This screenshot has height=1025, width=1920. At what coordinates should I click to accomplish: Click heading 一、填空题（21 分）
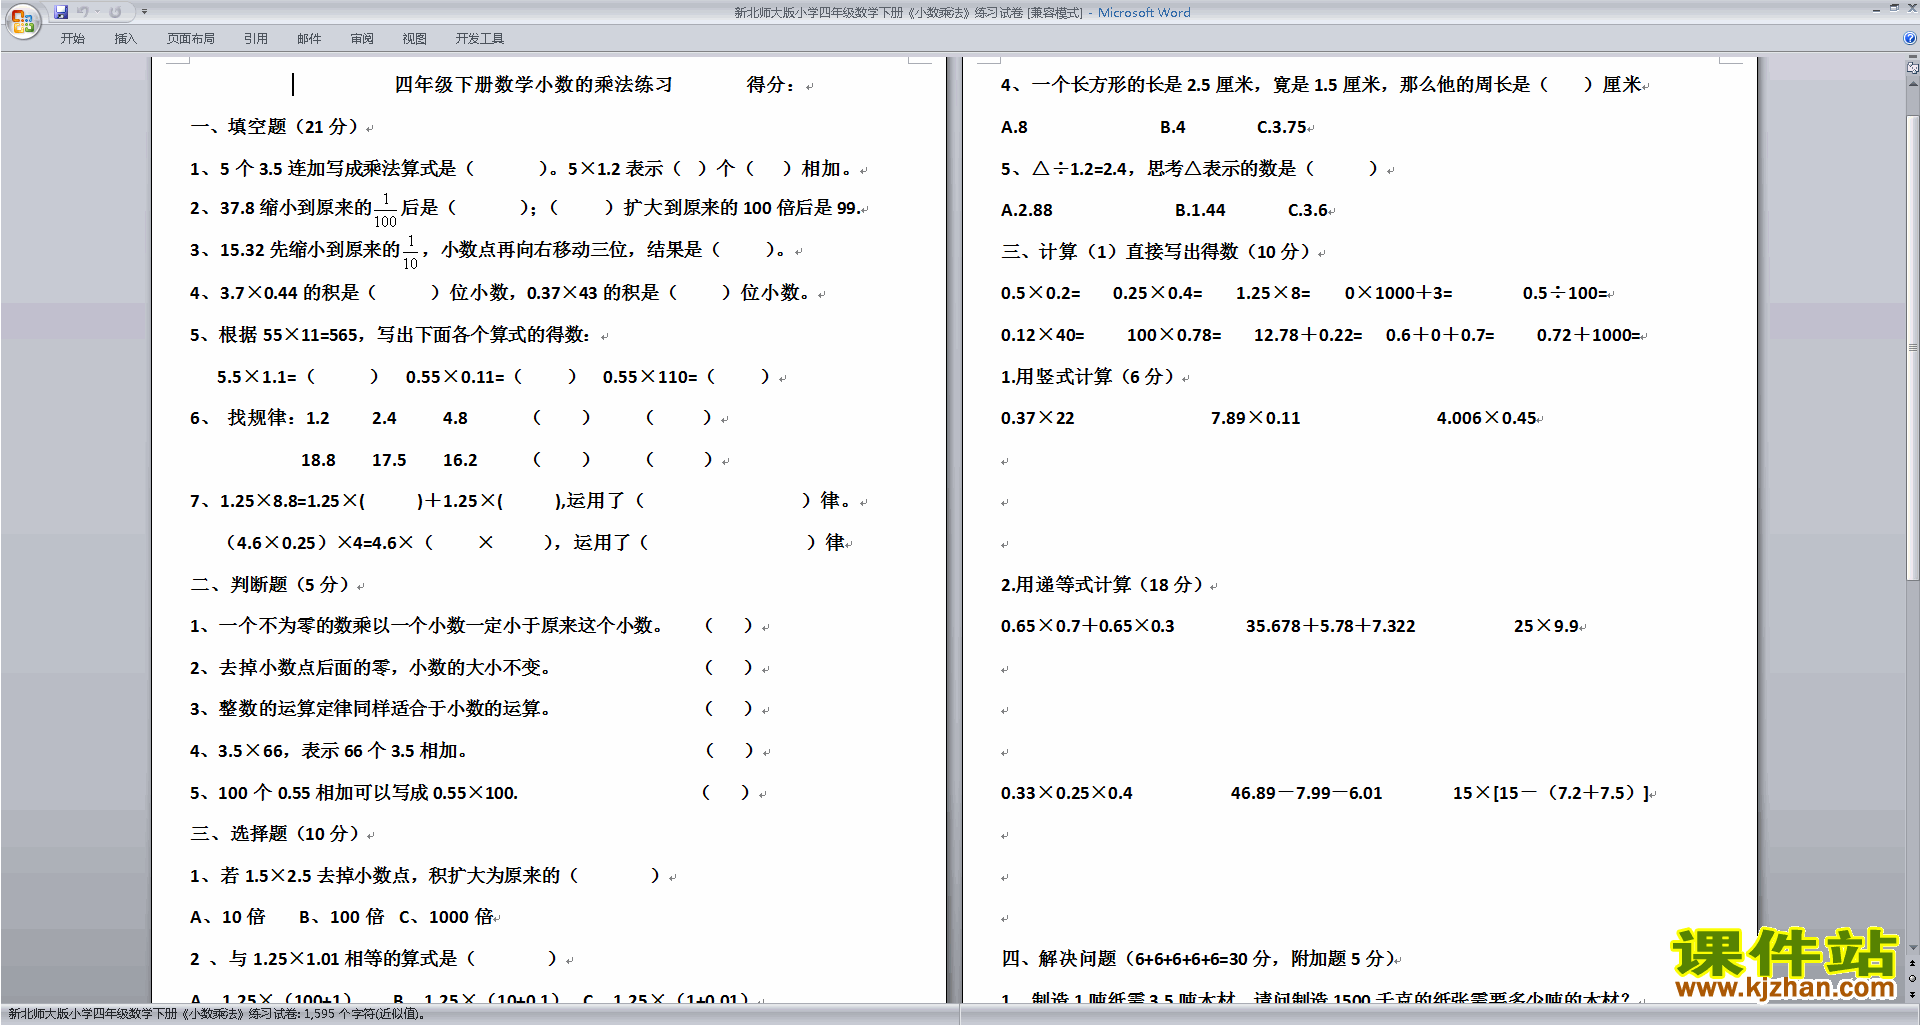tap(277, 127)
